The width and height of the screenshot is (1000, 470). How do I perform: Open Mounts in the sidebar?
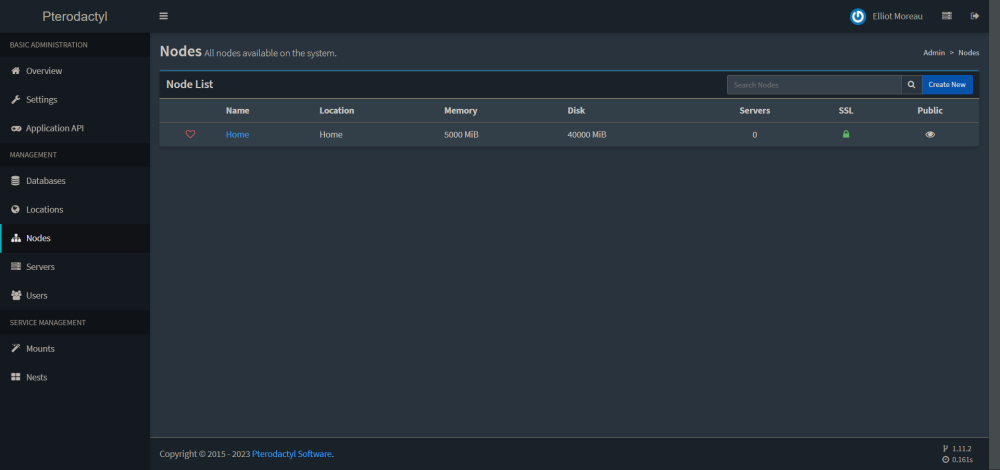[75, 348]
